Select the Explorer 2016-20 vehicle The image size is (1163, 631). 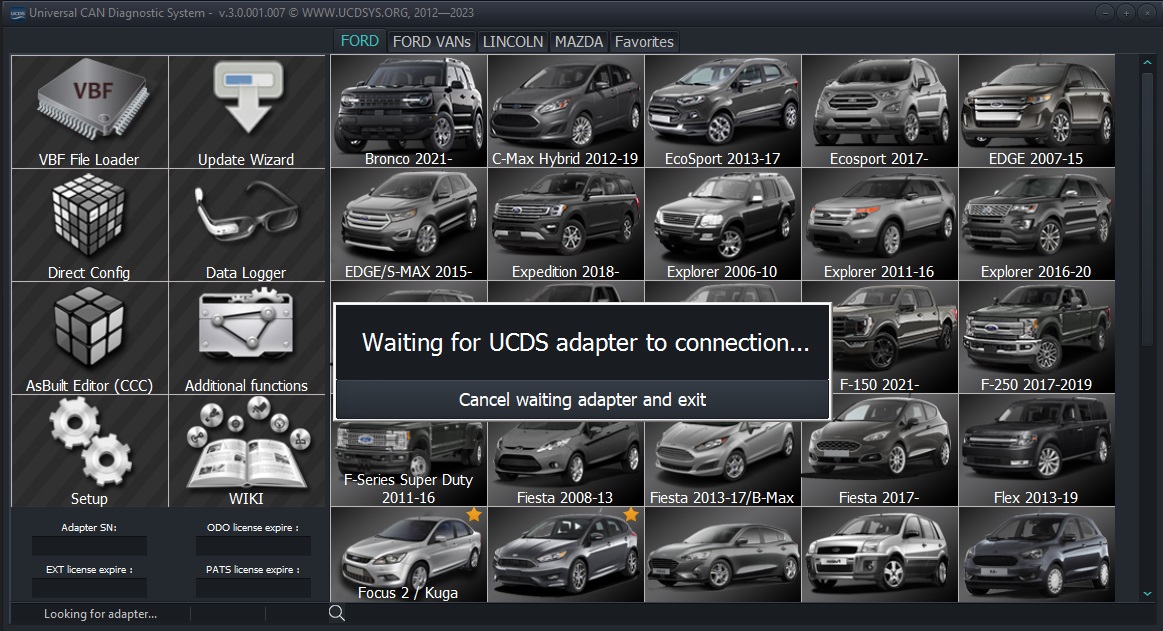click(1036, 224)
